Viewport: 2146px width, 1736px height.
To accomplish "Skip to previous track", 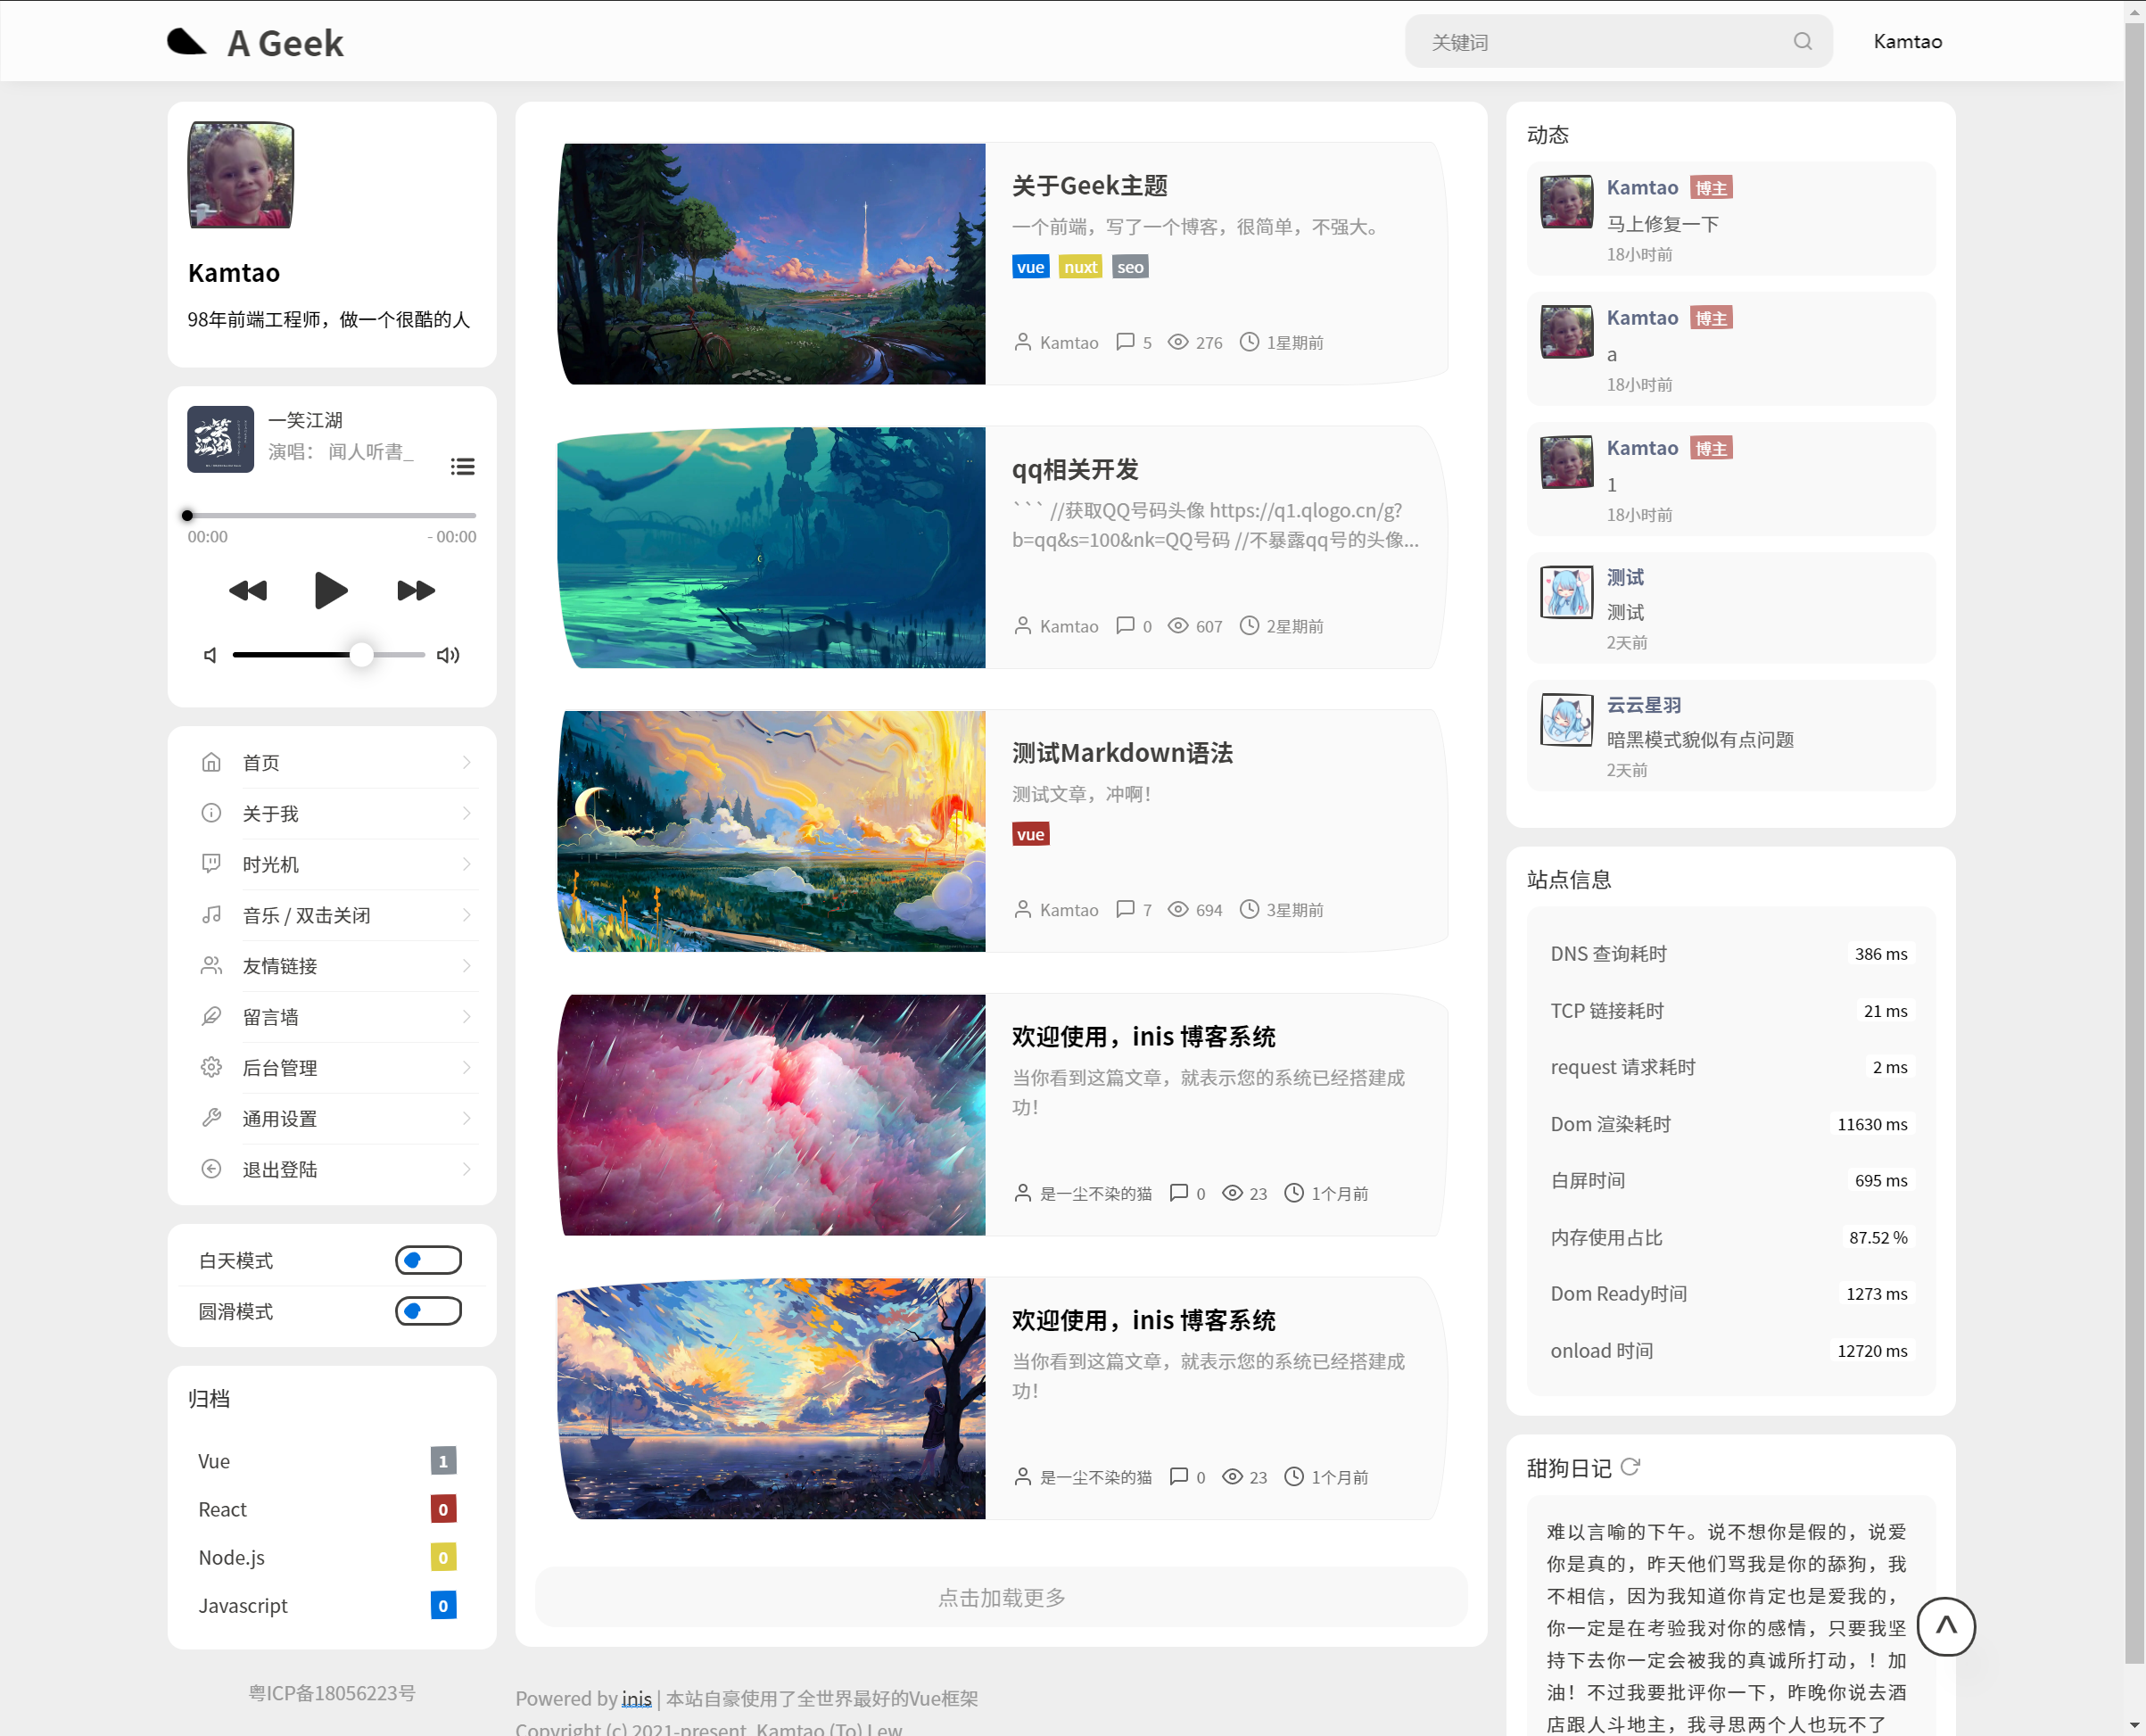I will tap(248, 590).
